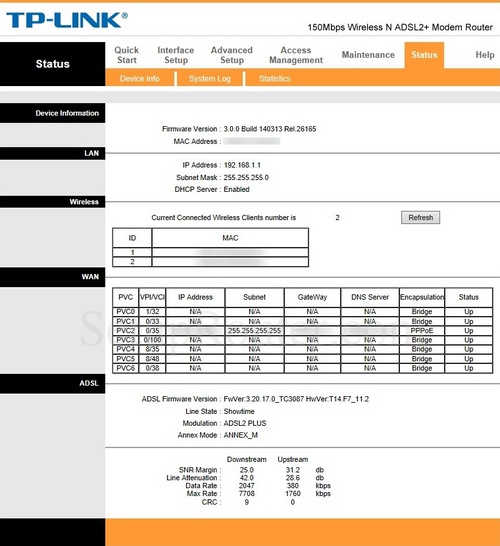Click upstream SNR Margin 31.2

click(293, 470)
